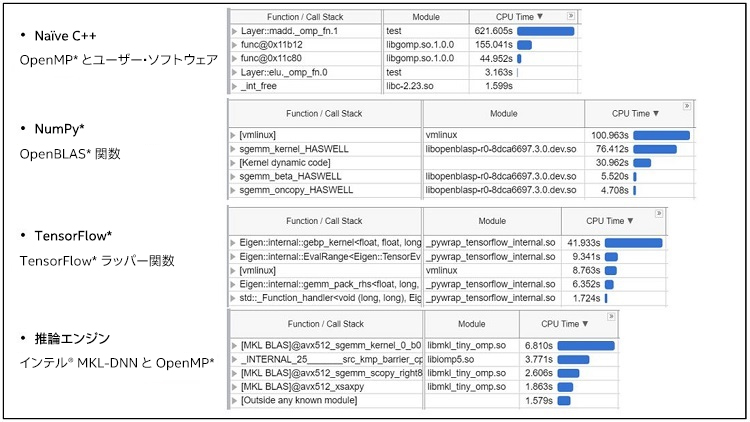750x422 pixels.
Task: Select the libc-2.23.so module cell
Action: [426, 87]
